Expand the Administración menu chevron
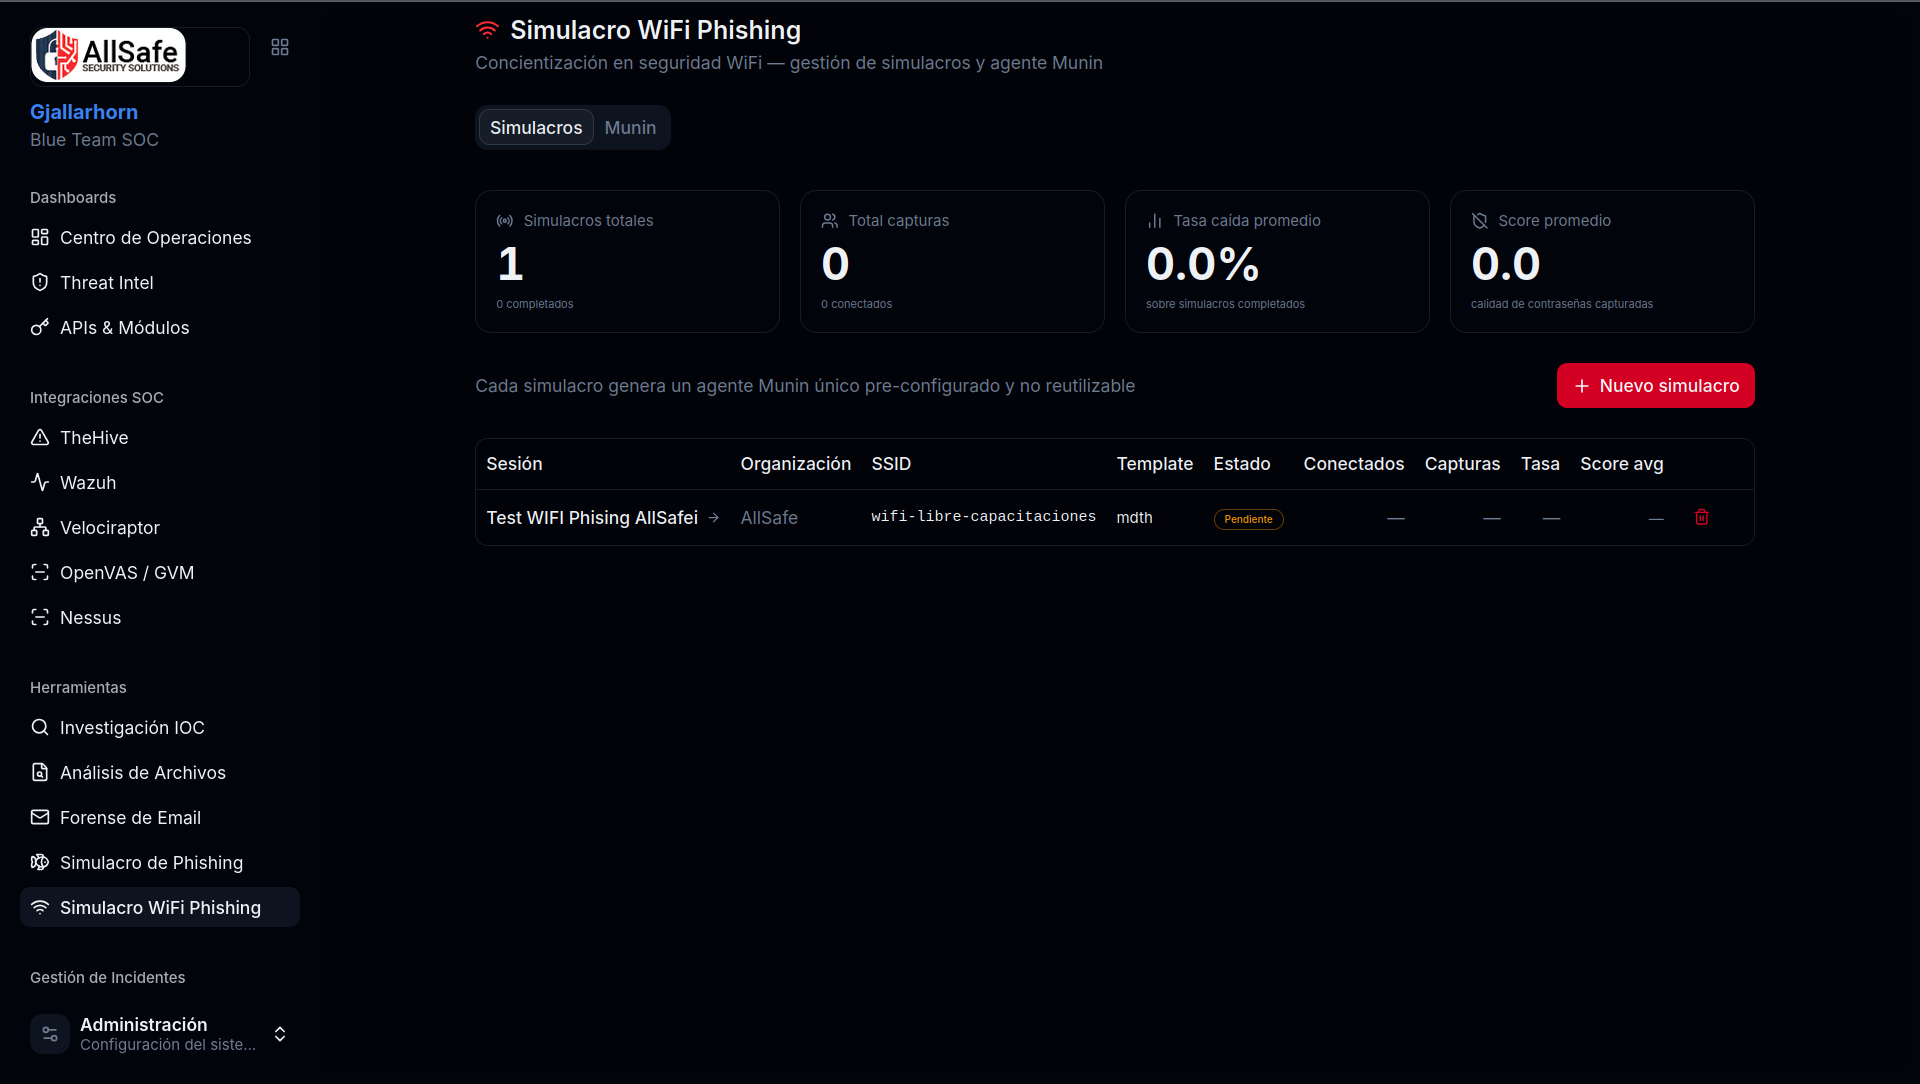 click(x=280, y=1034)
